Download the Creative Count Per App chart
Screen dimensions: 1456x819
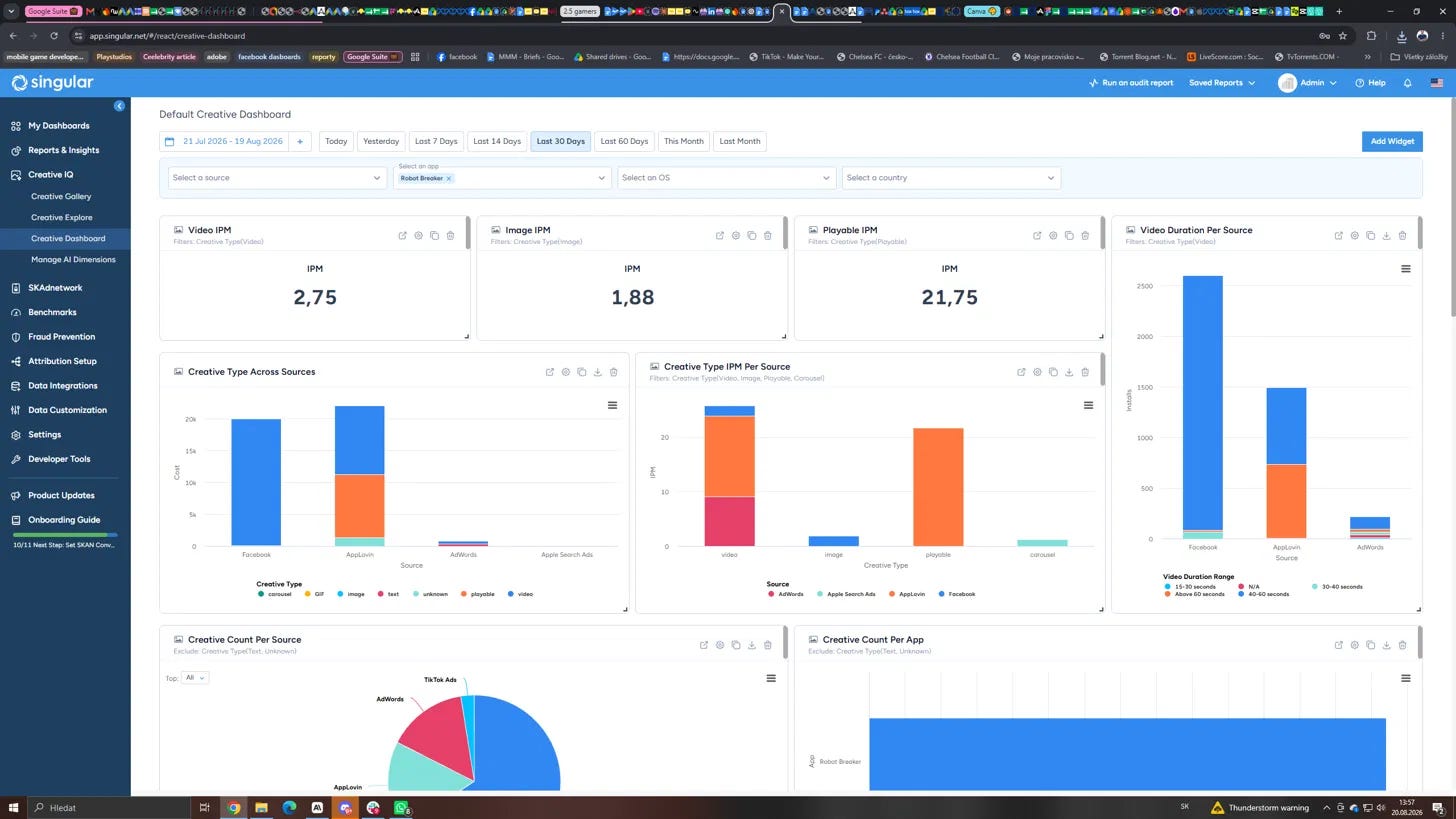click(1387, 645)
